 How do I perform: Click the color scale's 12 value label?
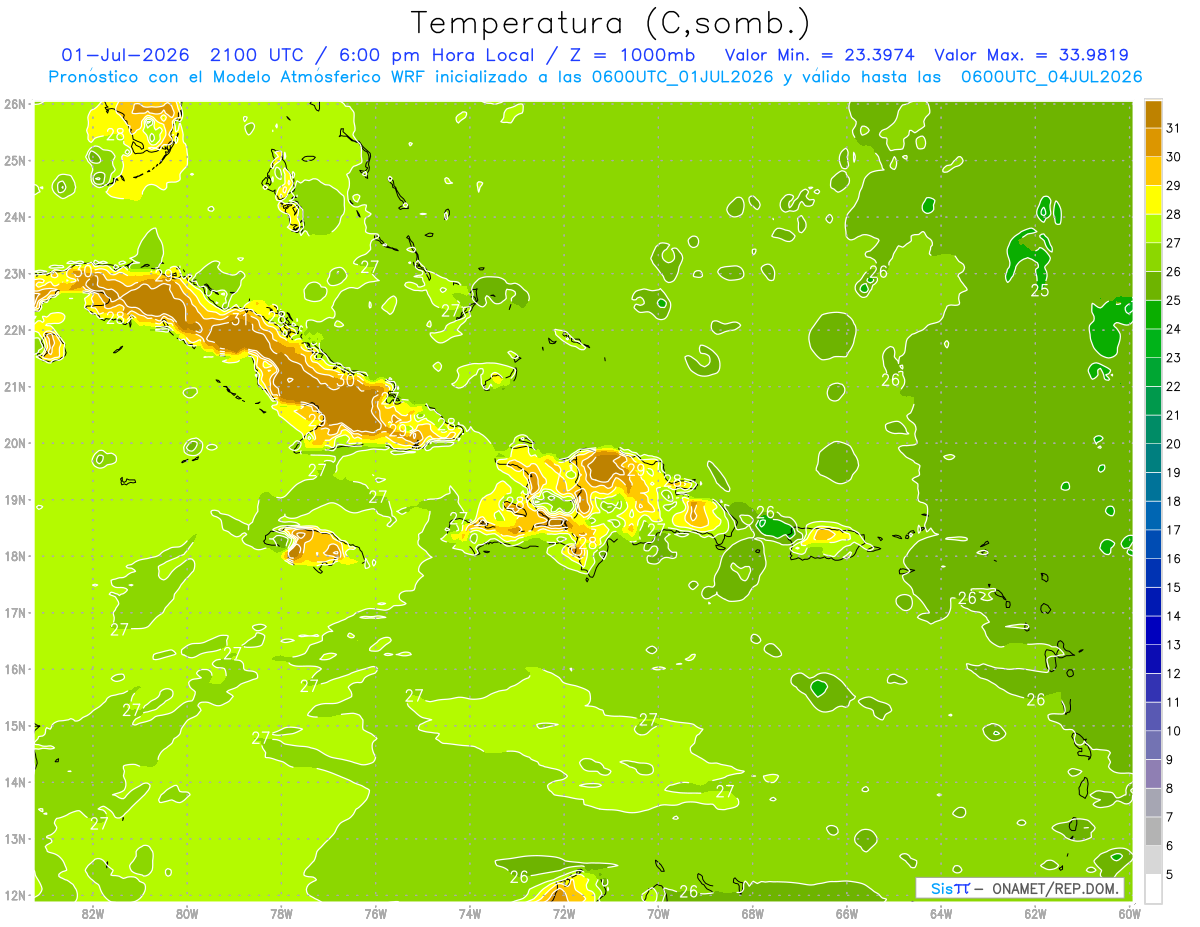1174,673
